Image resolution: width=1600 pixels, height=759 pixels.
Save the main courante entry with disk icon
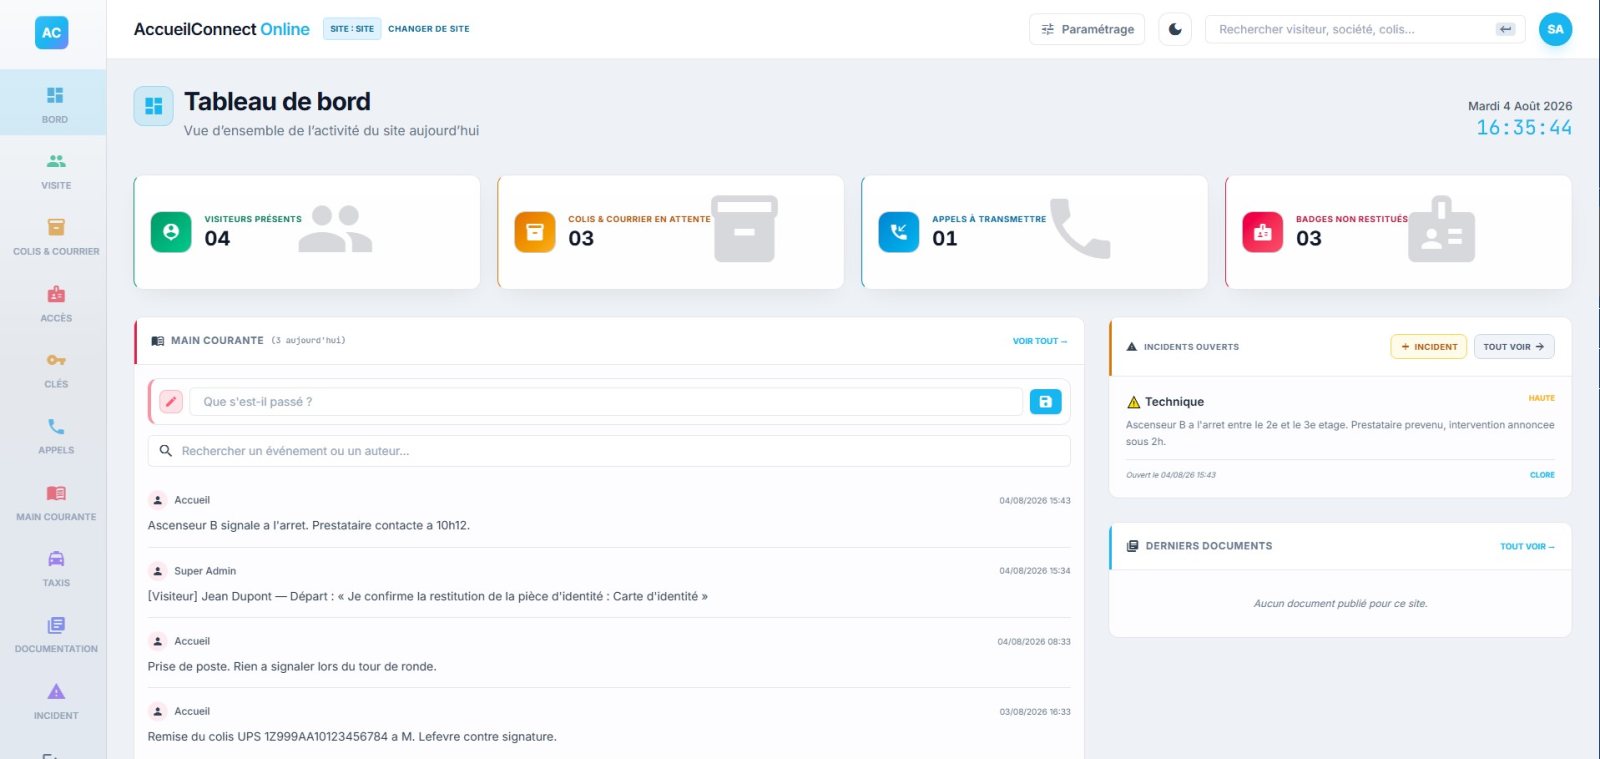[1045, 401]
